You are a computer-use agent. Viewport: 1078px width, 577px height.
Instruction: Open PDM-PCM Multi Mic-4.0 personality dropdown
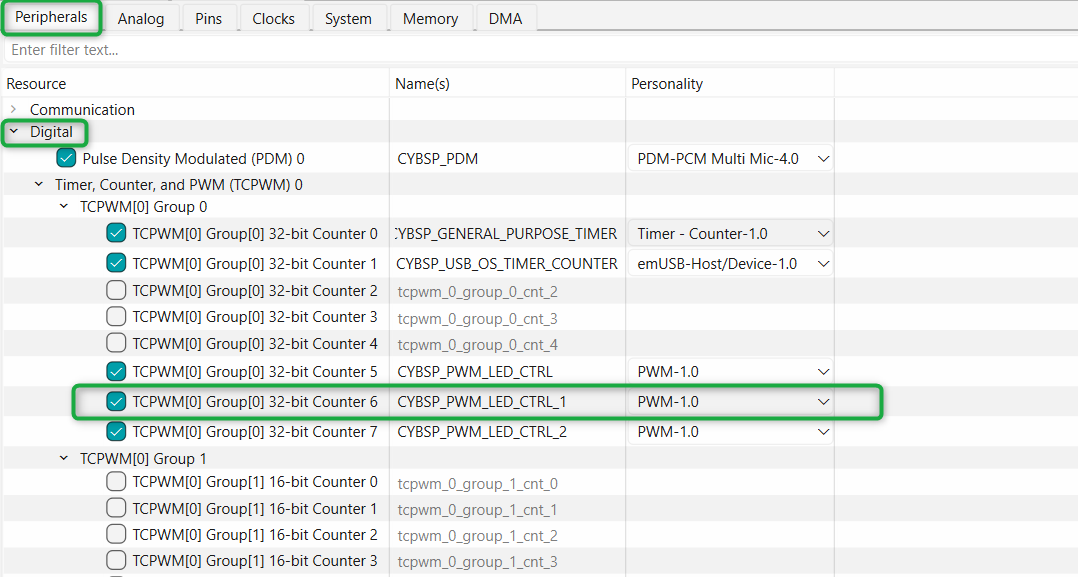click(823, 158)
